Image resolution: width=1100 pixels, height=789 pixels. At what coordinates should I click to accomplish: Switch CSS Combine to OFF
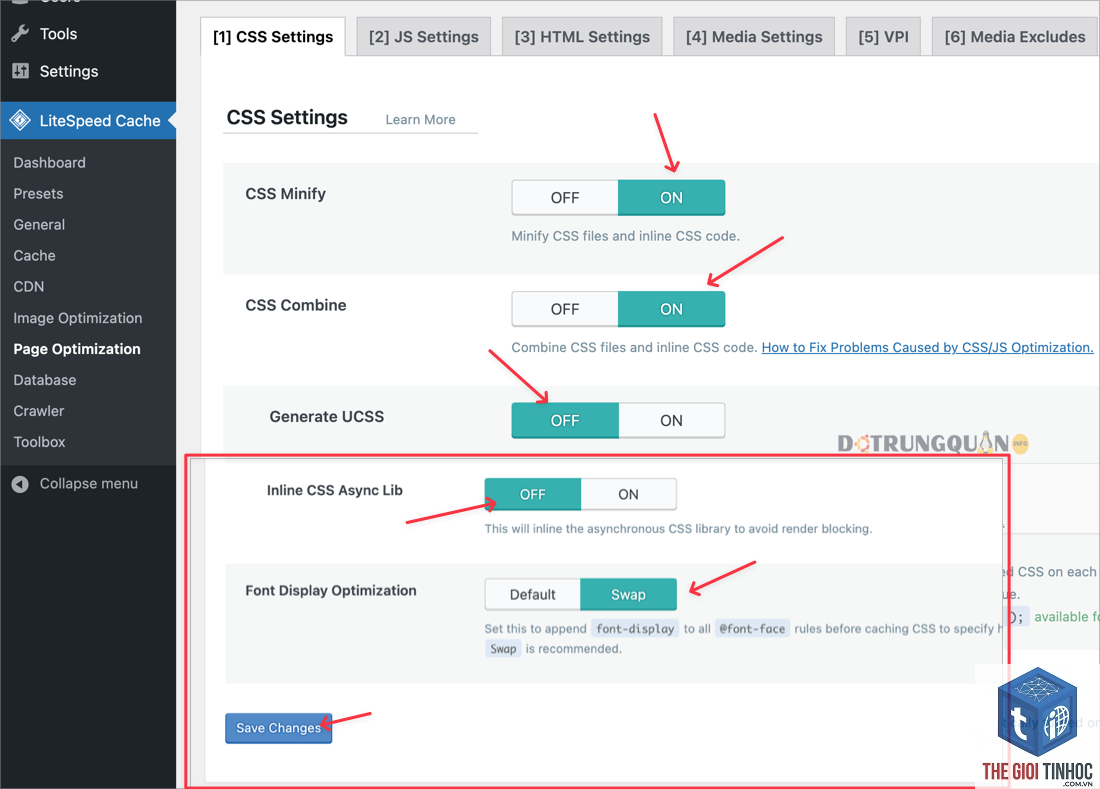click(x=565, y=309)
